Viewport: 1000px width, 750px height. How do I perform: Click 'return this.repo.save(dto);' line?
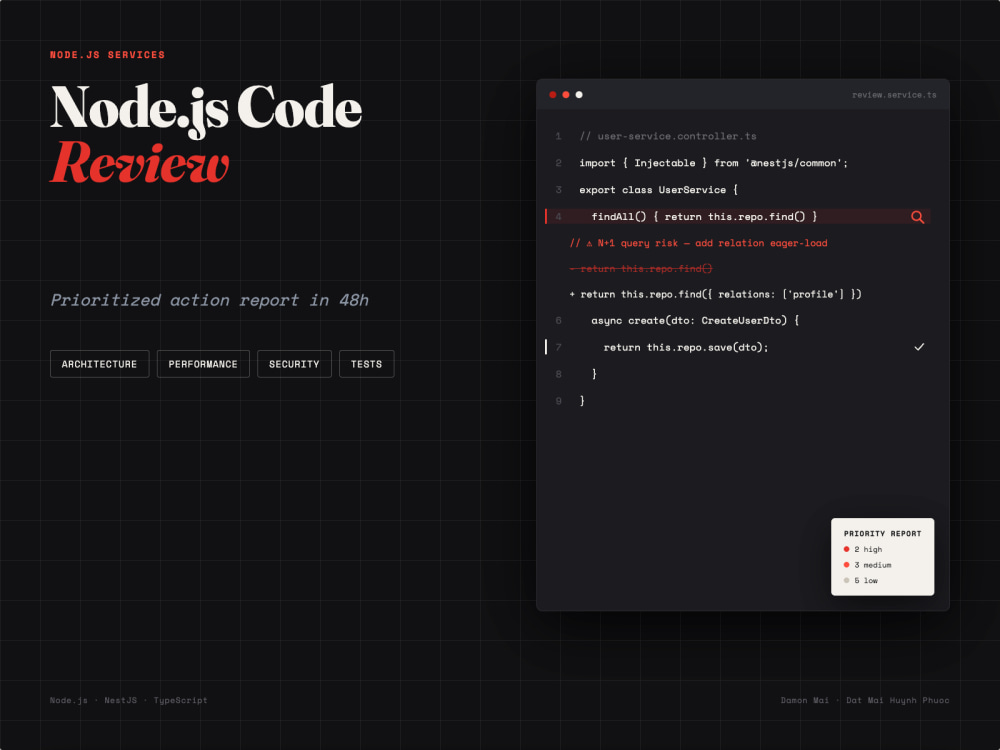tap(686, 347)
